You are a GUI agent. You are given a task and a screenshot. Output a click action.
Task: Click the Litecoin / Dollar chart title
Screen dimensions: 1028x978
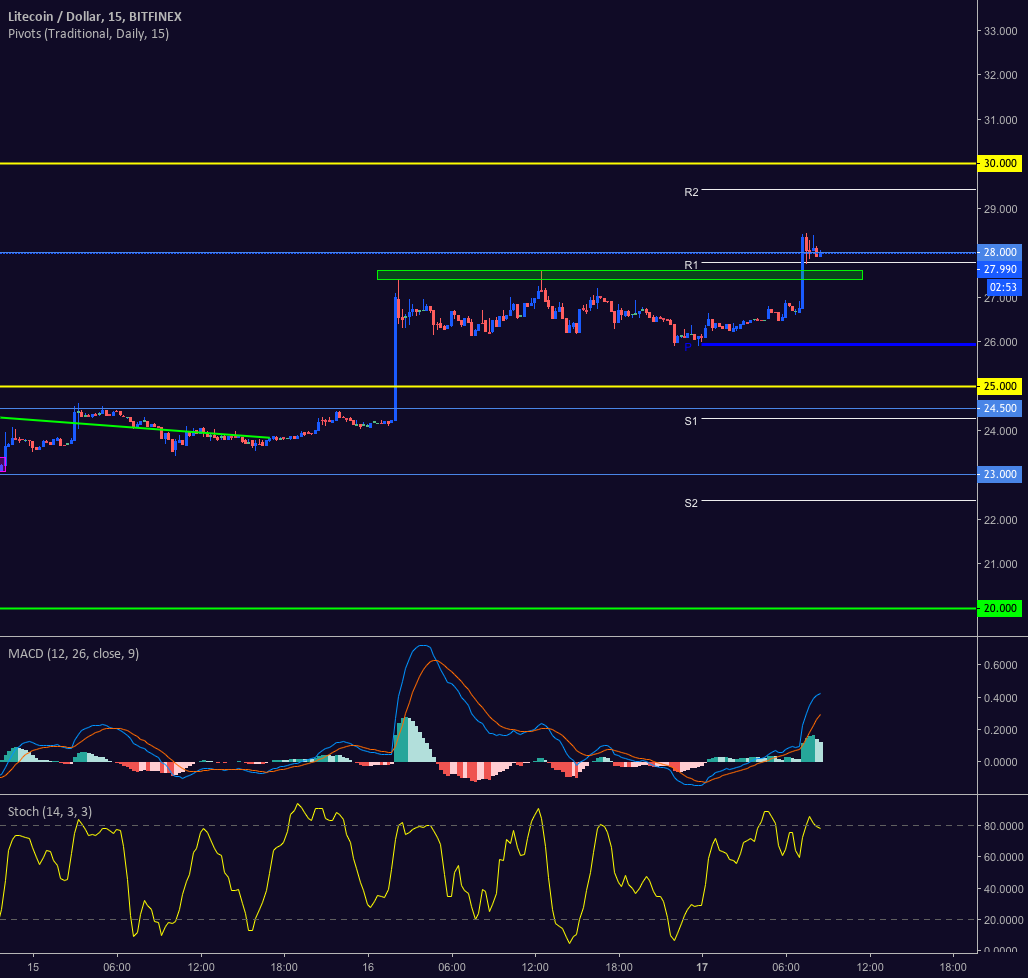(94, 16)
